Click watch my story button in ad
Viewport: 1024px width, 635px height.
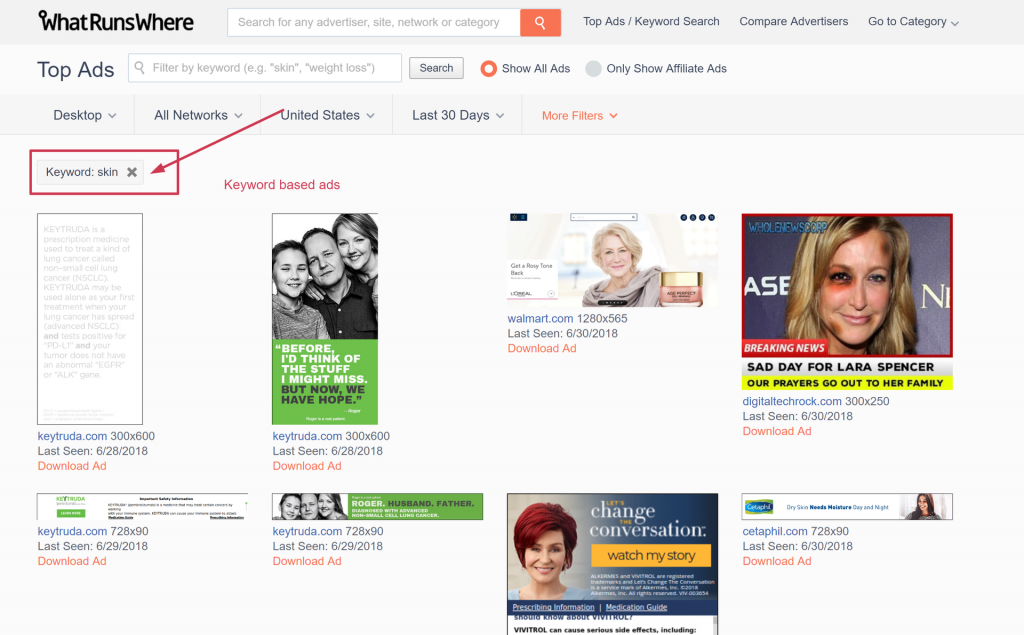pyautogui.click(x=651, y=555)
